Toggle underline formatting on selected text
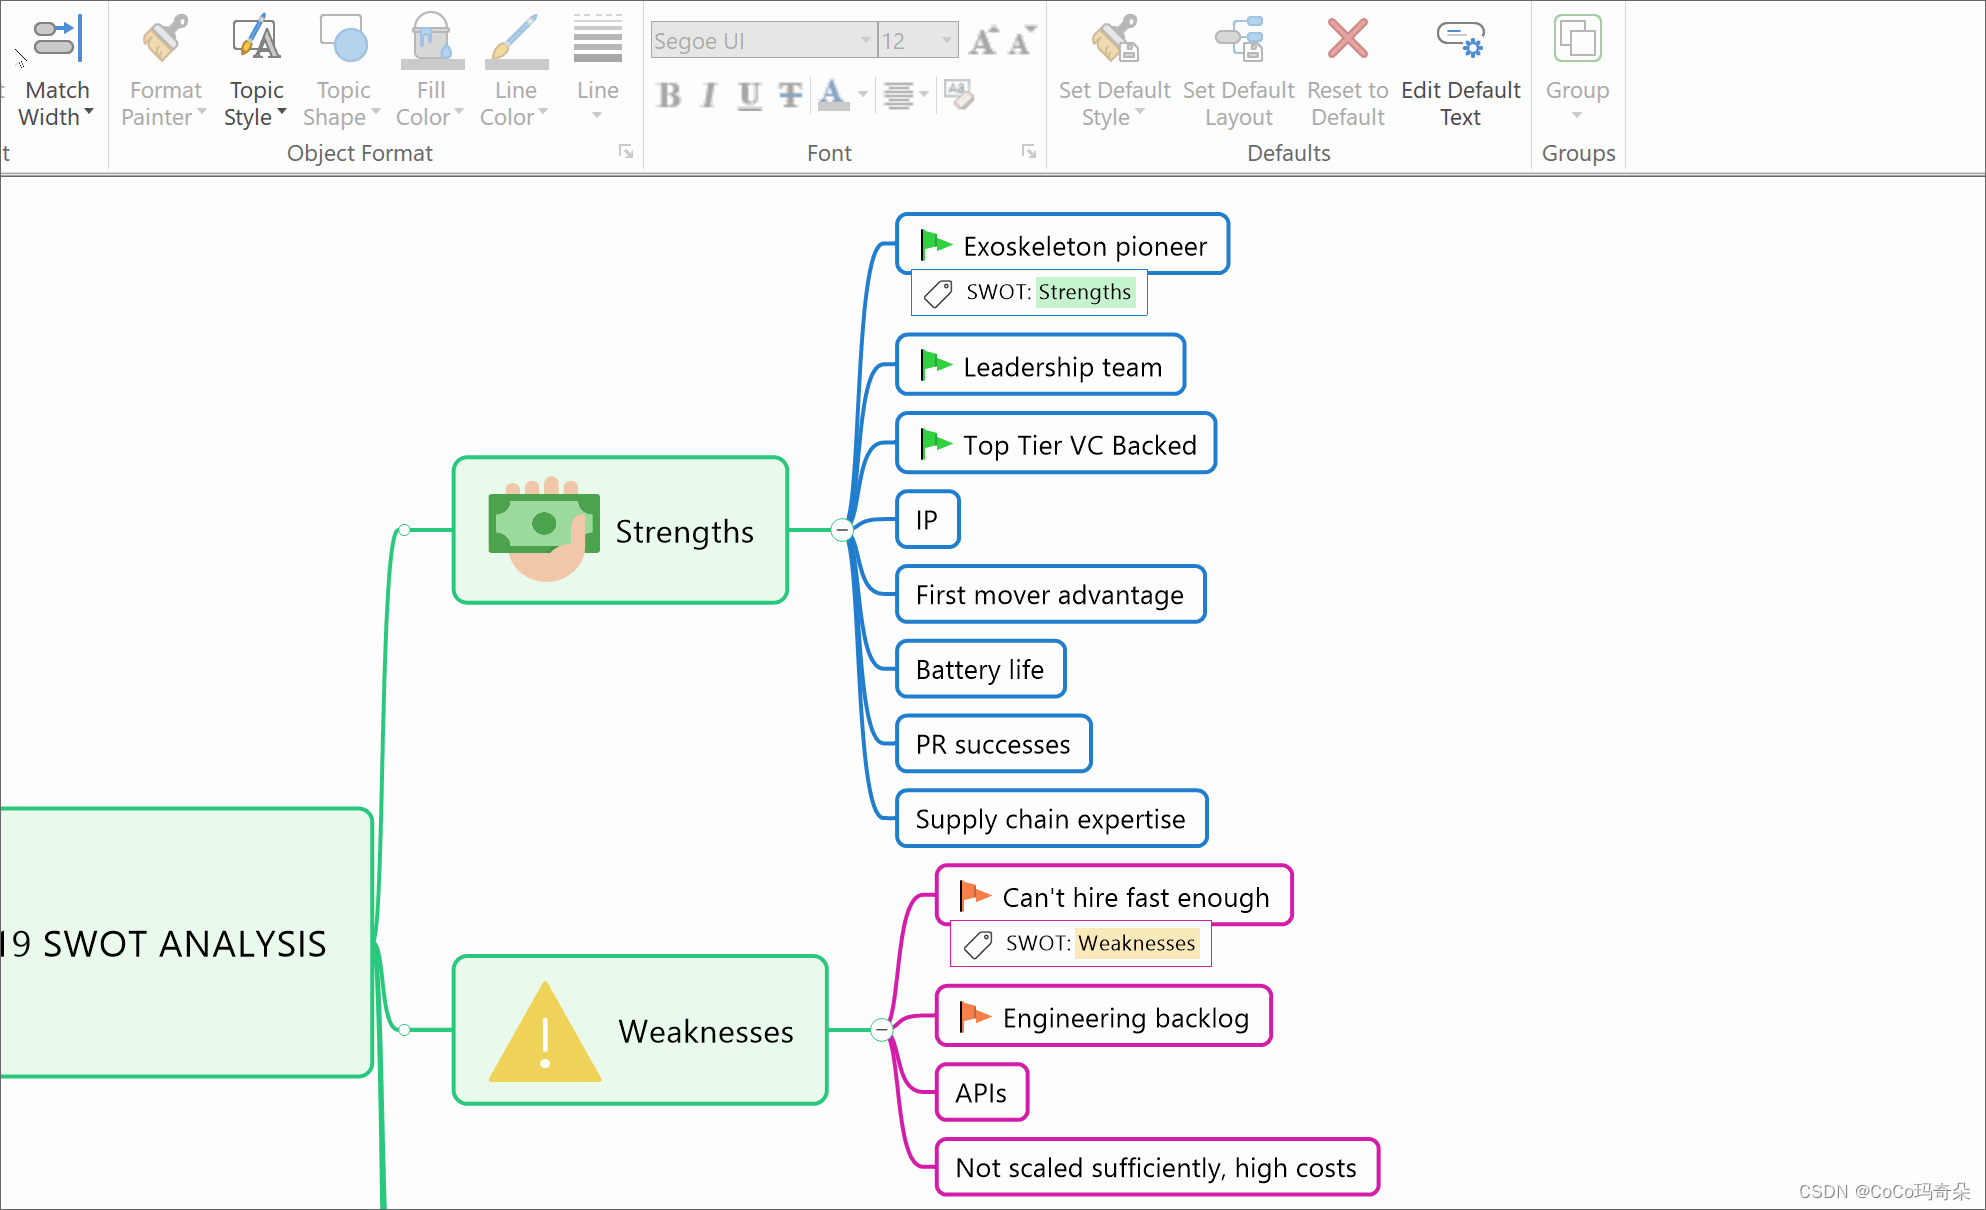Image resolution: width=1986 pixels, height=1210 pixels. tap(749, 96)
